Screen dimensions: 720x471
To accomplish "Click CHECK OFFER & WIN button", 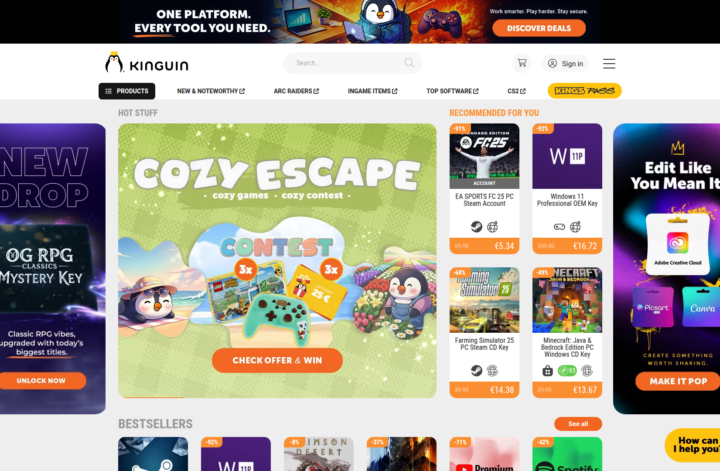I will click(277, 360).
